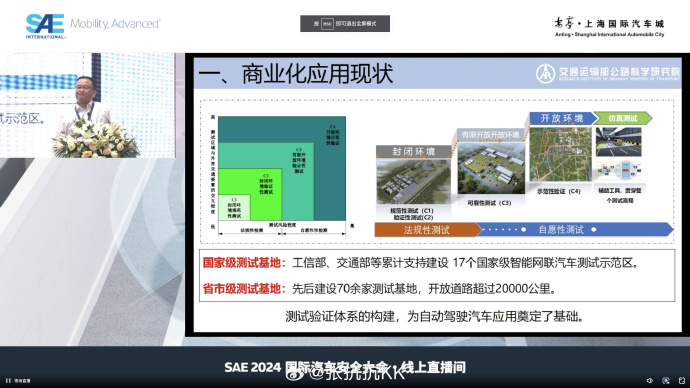Viewport: 690px width, 388px height.
Task: Click the SAE International logo
Action: (x=46, y=26)
